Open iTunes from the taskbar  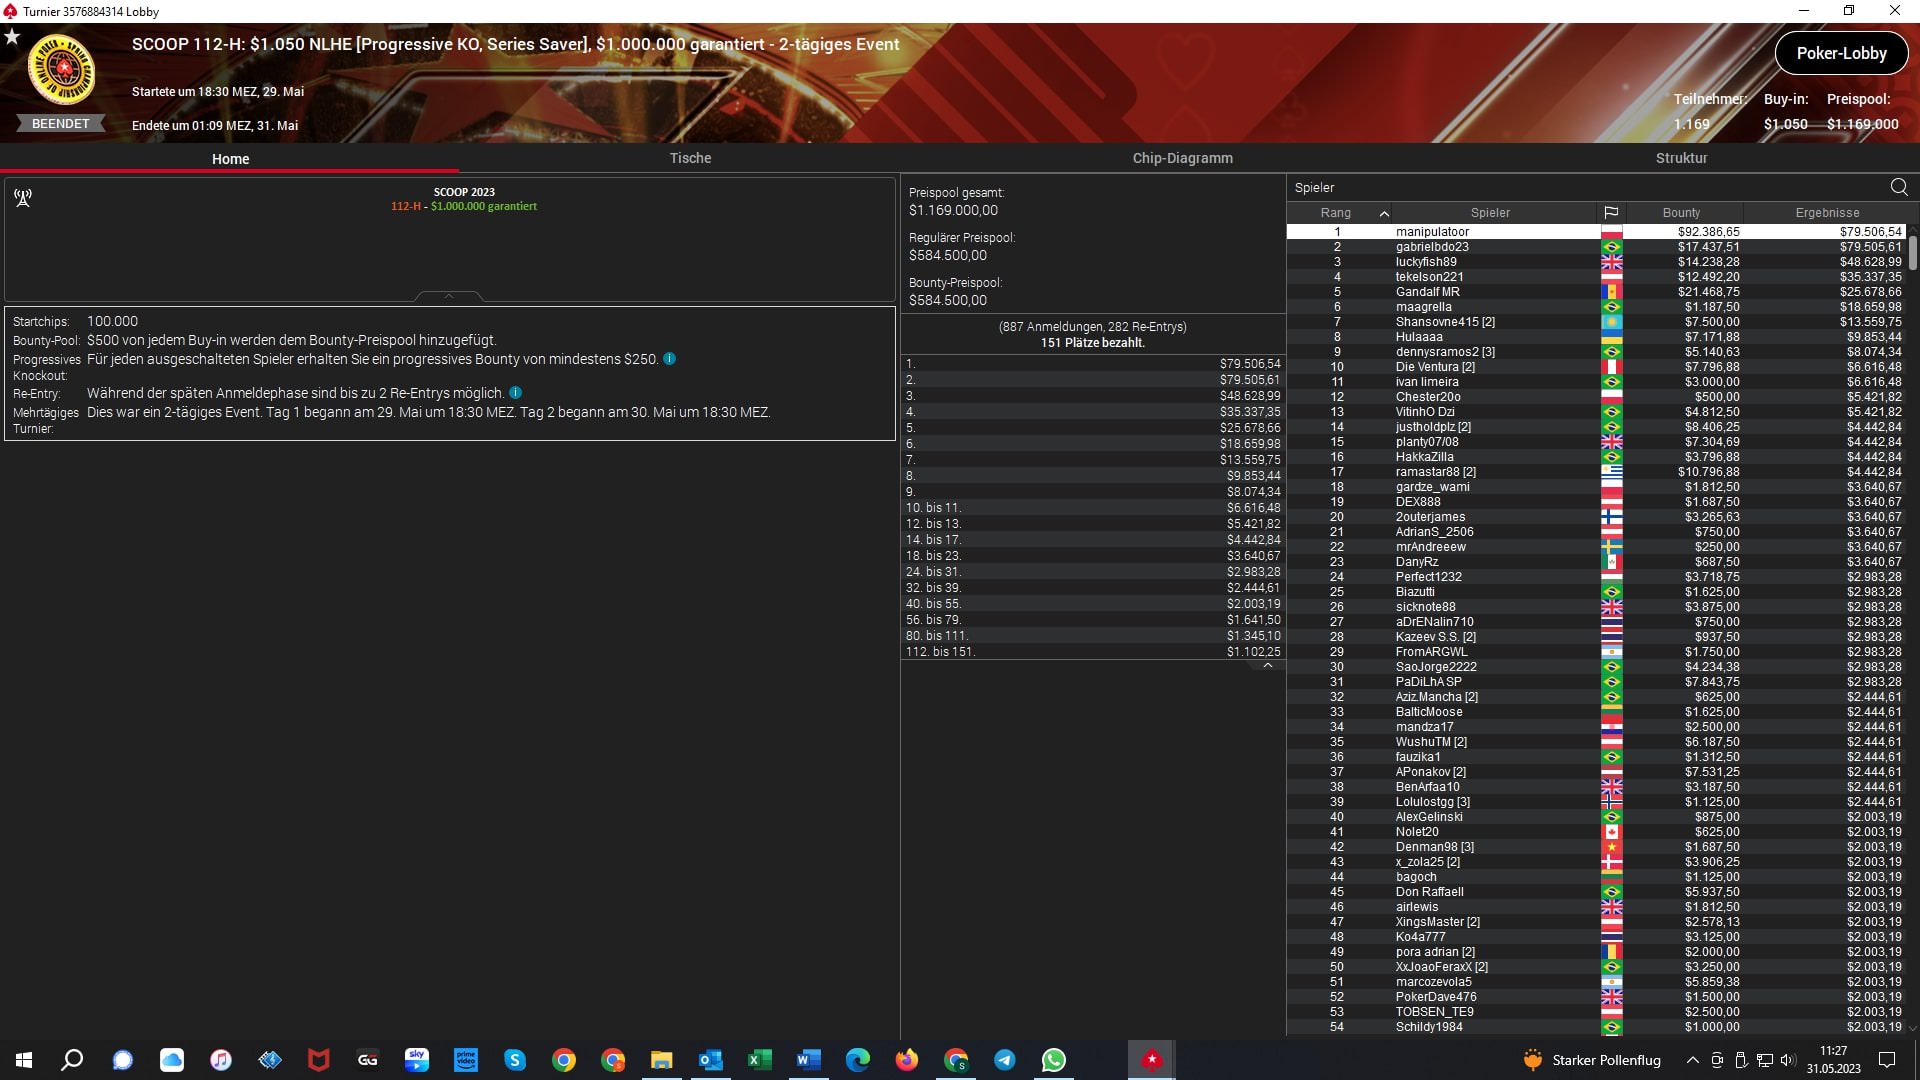[221, 1060]
